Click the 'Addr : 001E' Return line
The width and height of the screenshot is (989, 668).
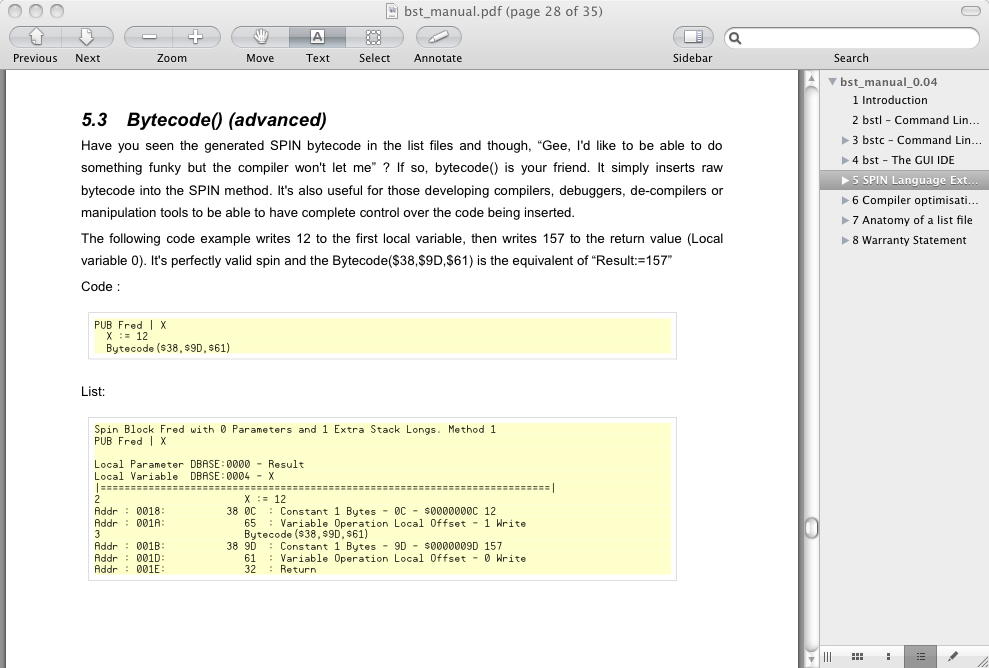click(205, 569)
